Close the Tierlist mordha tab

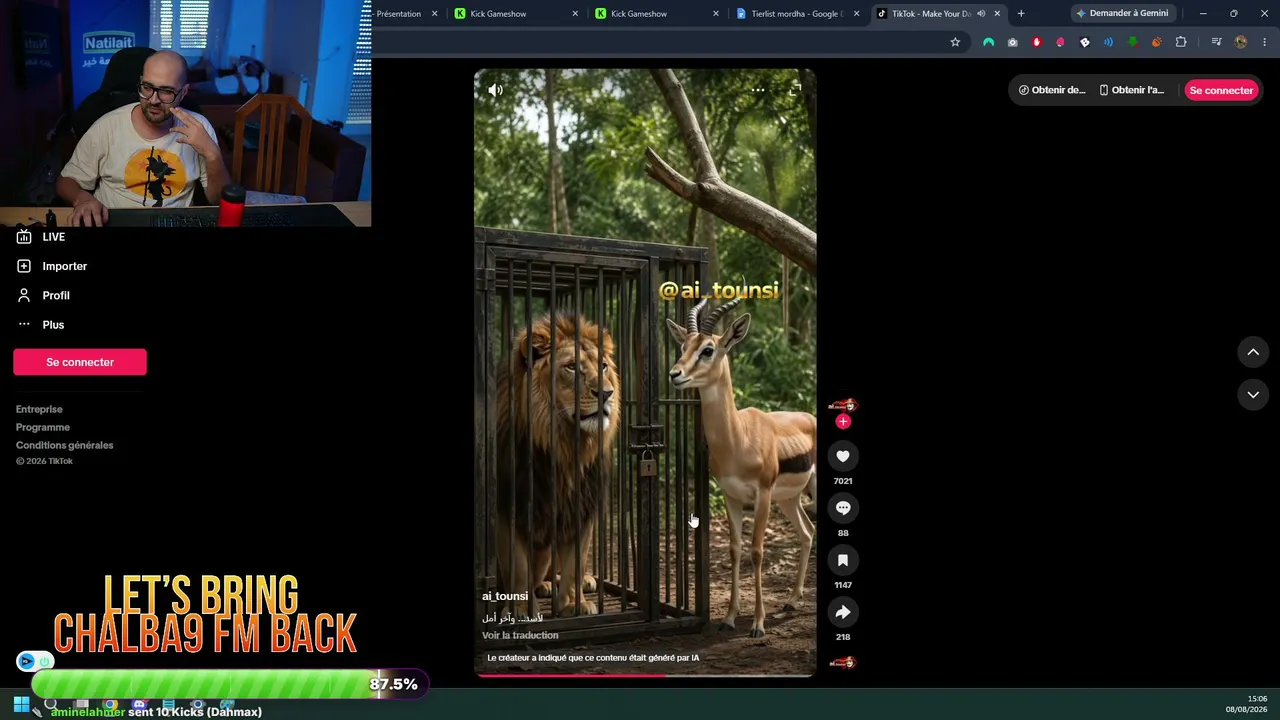click(x=856, y=14)
